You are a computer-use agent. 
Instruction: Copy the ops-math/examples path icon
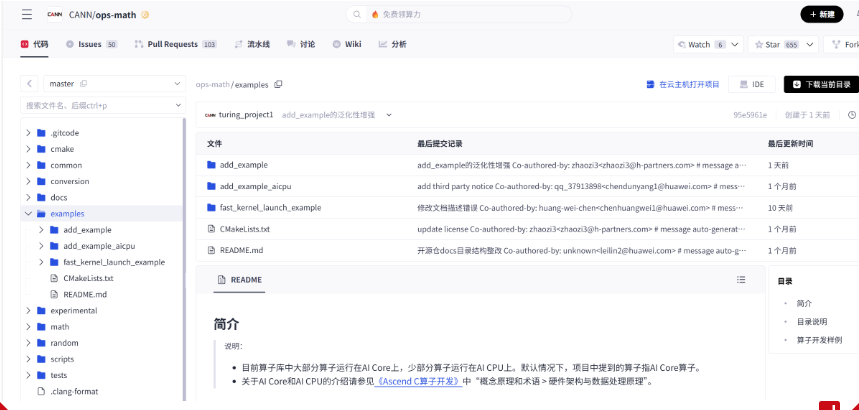click(x=278, y=85)
